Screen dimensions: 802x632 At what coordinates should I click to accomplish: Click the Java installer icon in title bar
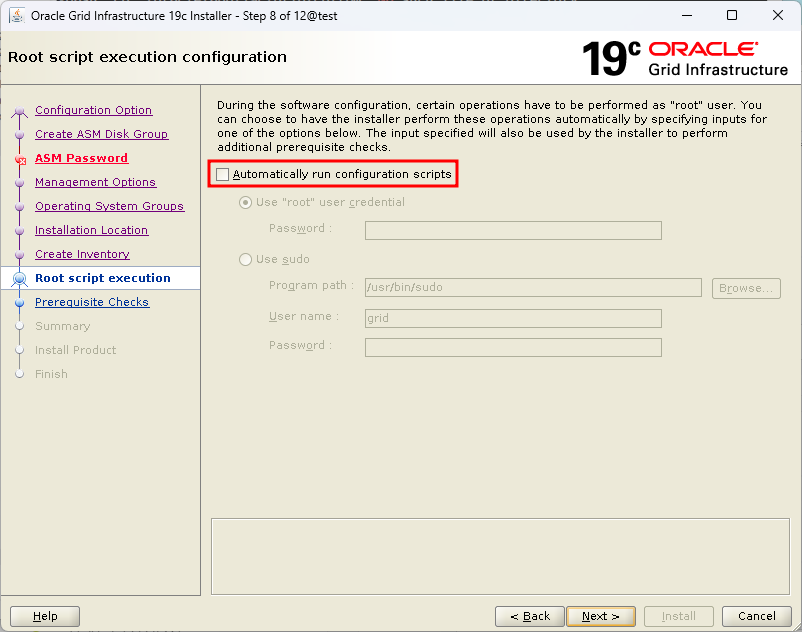(17, 15)
